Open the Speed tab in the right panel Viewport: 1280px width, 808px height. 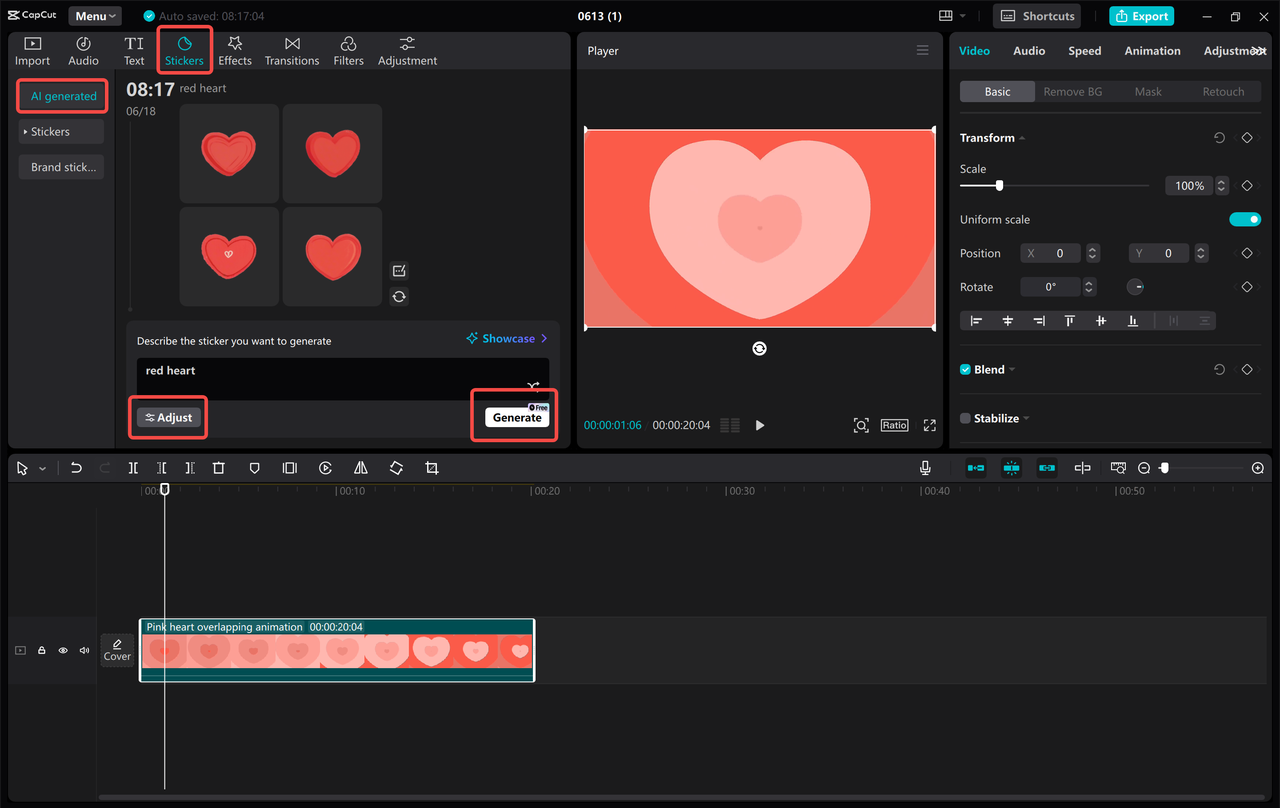coord(1084,50)
